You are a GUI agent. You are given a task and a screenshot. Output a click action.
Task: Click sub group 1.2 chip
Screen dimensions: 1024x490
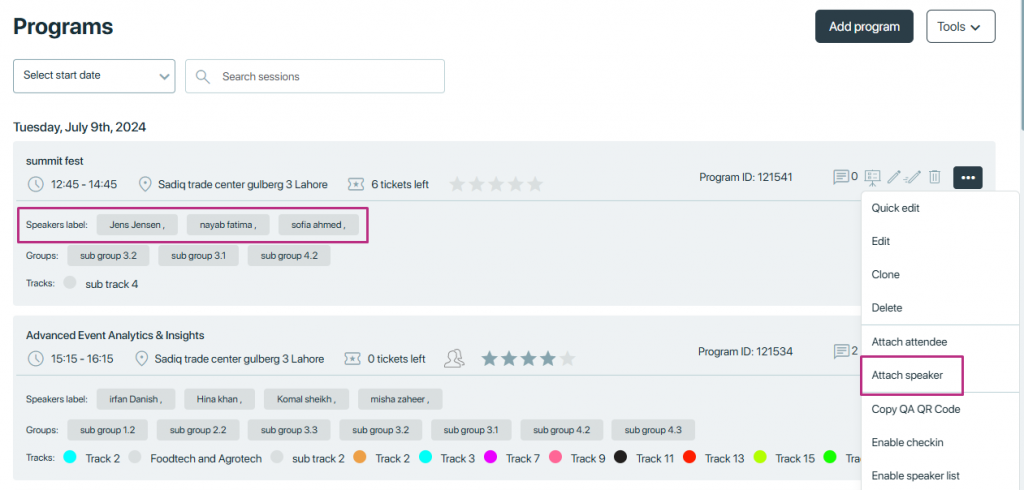(108, 430)
